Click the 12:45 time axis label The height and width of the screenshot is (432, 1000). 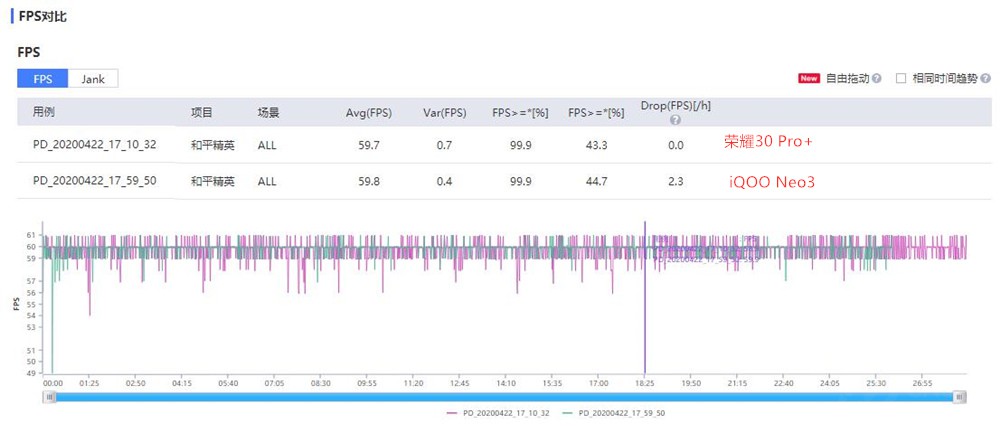[x=459, y=384]
